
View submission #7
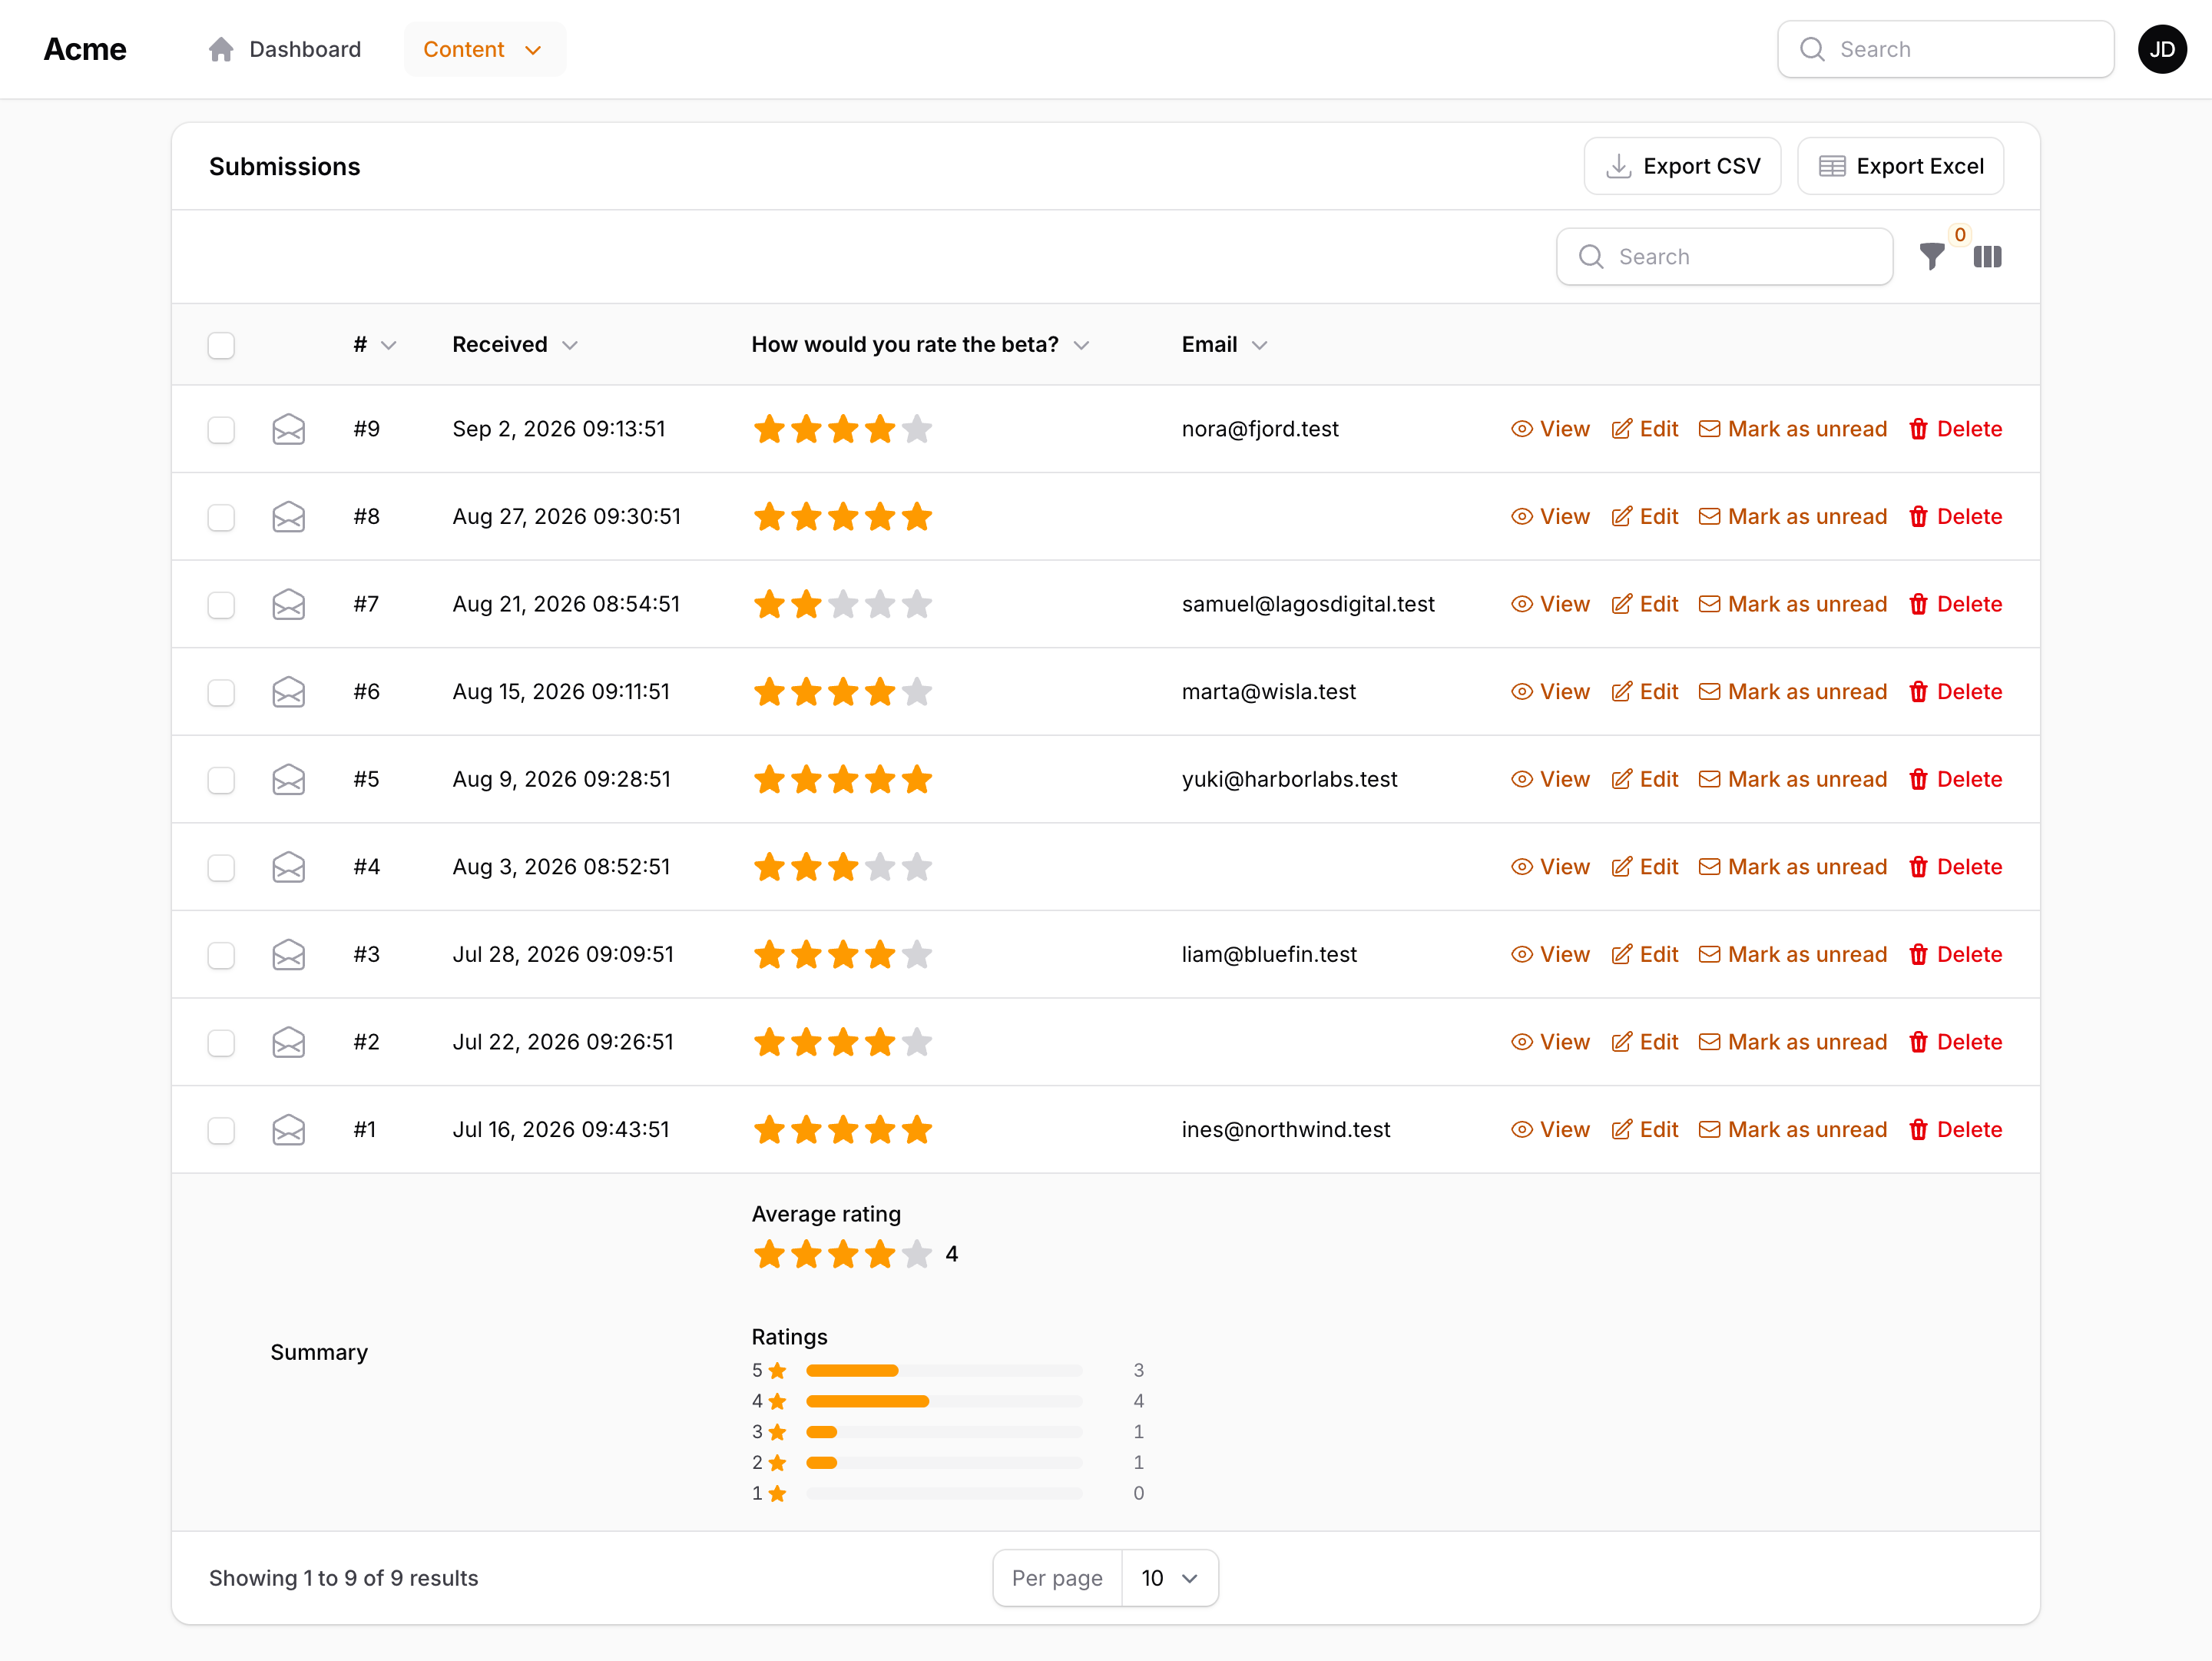tap(1550, 604)
